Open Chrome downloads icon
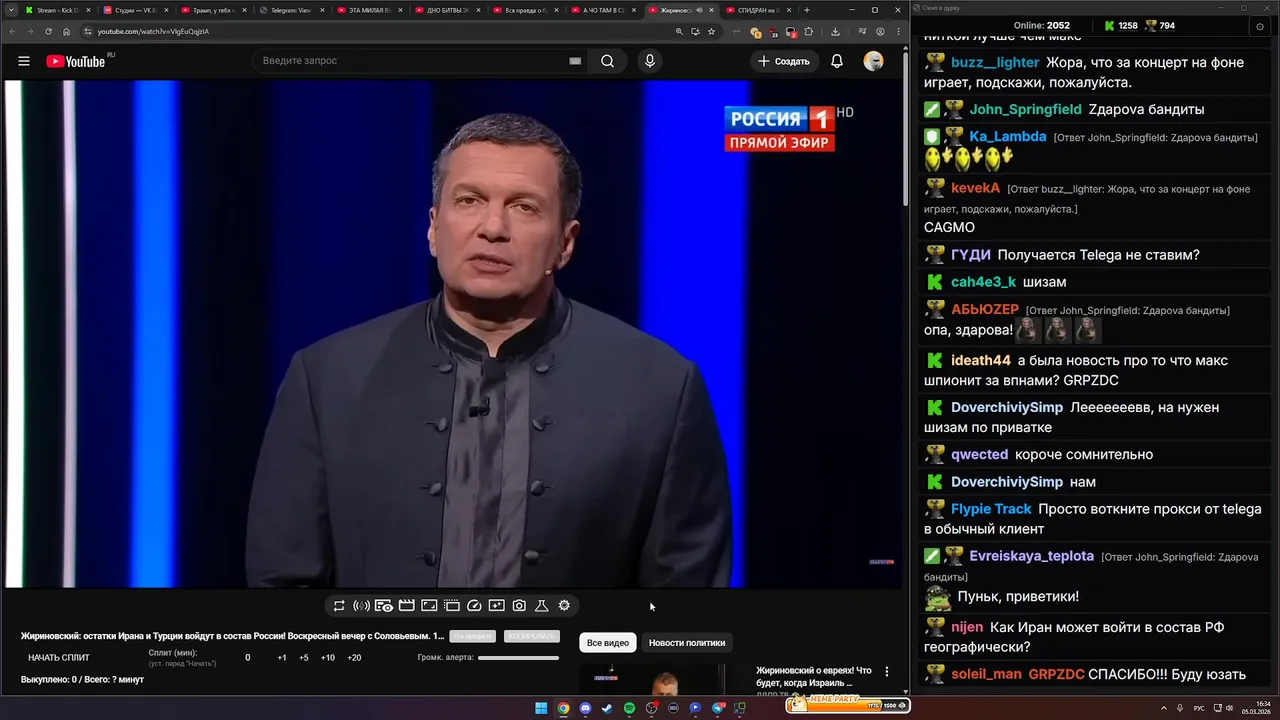The image size is (1280, 720). pyautogui.click(x=835, y=31)
